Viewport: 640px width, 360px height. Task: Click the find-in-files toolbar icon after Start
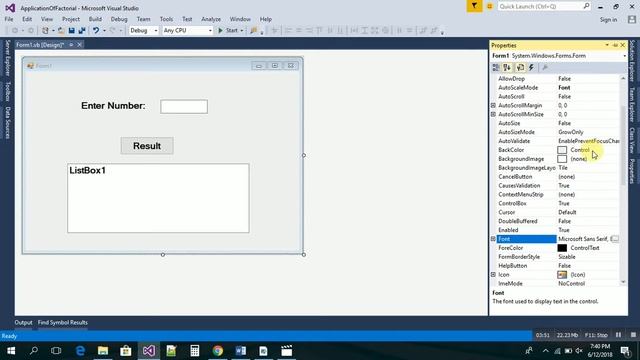(x=253, y=31)
